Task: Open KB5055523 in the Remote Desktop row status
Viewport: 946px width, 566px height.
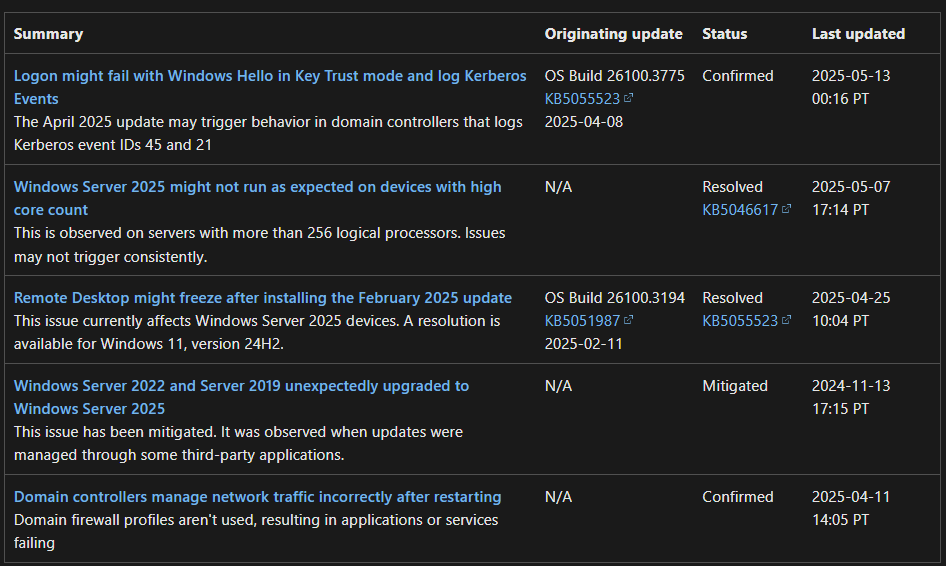Action: click(x=740, y=320)
